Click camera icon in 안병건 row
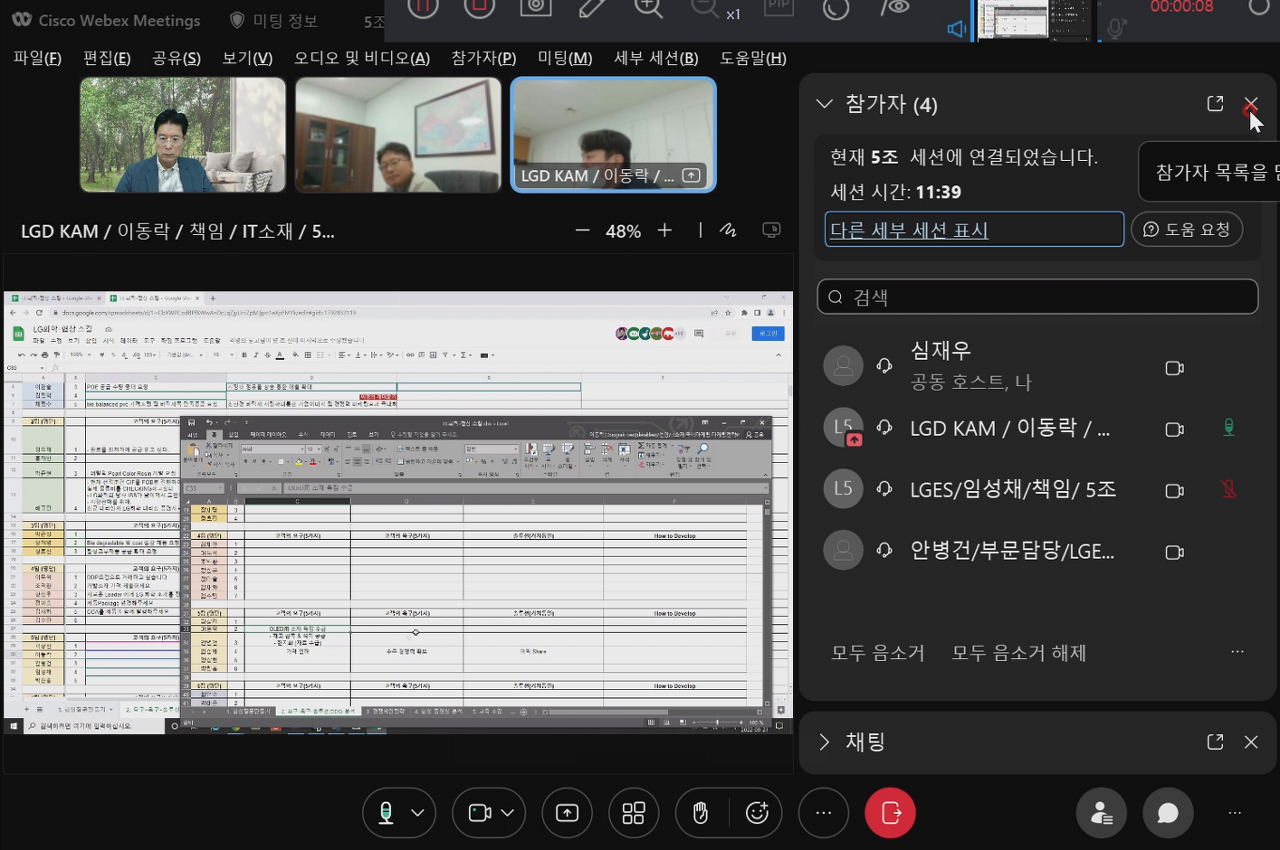1280x850 pixels. 1175,552
